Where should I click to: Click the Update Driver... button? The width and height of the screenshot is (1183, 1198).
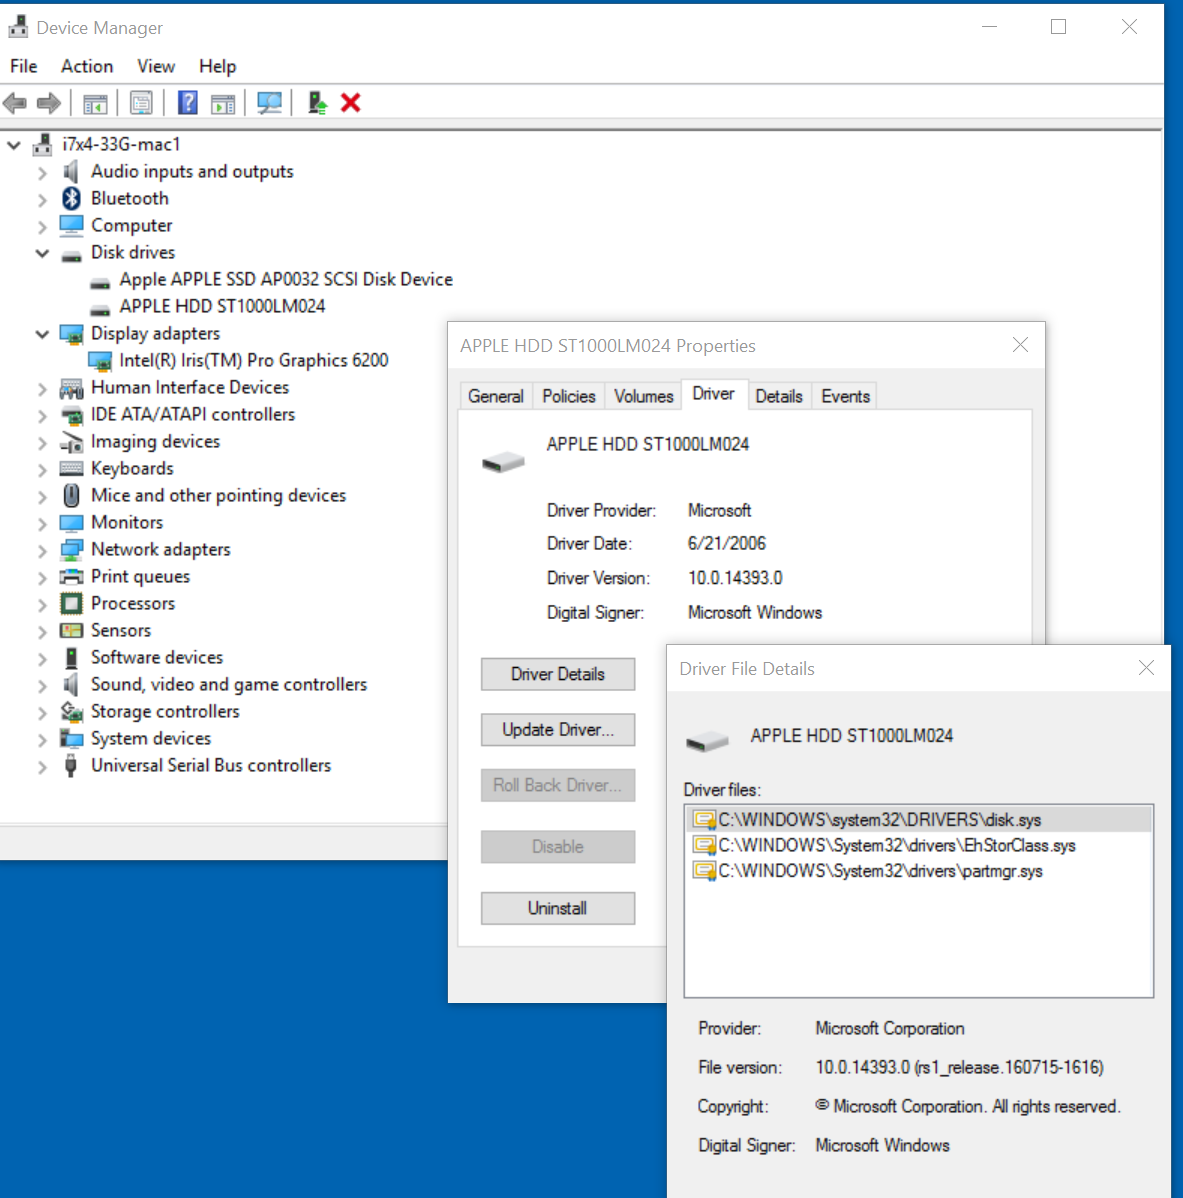coord(558,730)
